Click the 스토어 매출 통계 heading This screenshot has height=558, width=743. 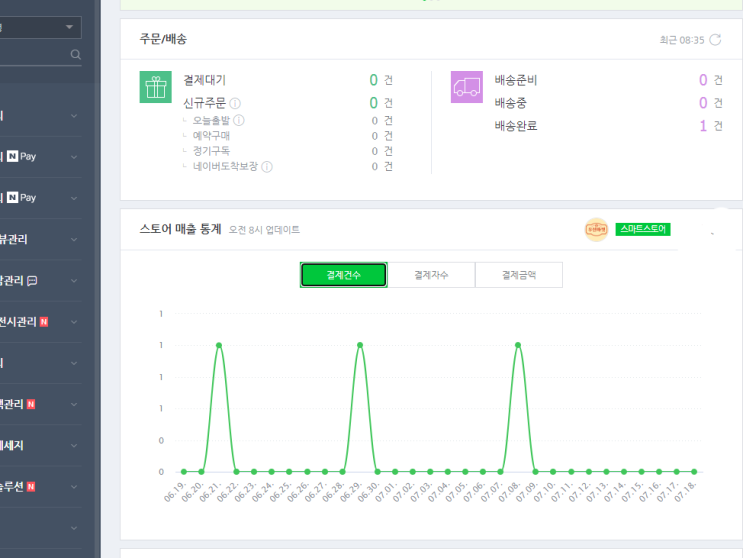point(181,229)
